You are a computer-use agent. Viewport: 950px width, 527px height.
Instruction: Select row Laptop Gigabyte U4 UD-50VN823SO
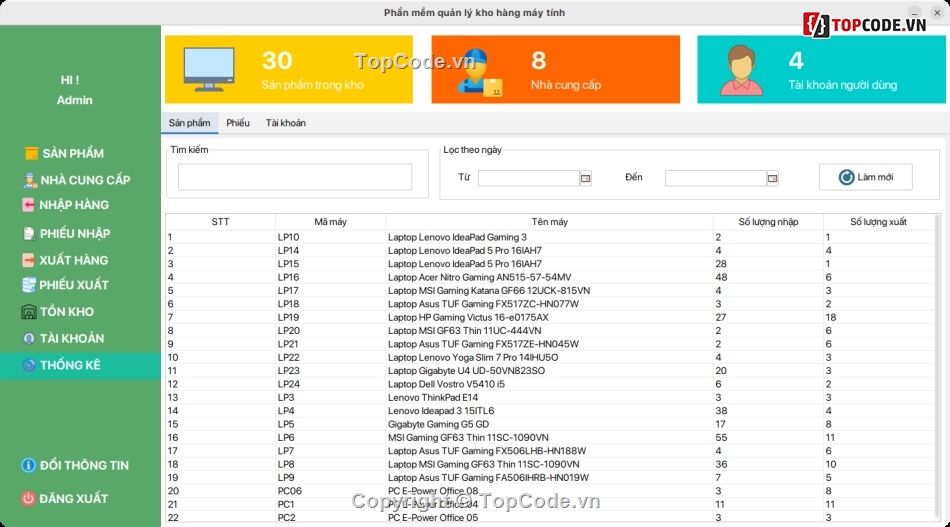click(x=550, y=371)
